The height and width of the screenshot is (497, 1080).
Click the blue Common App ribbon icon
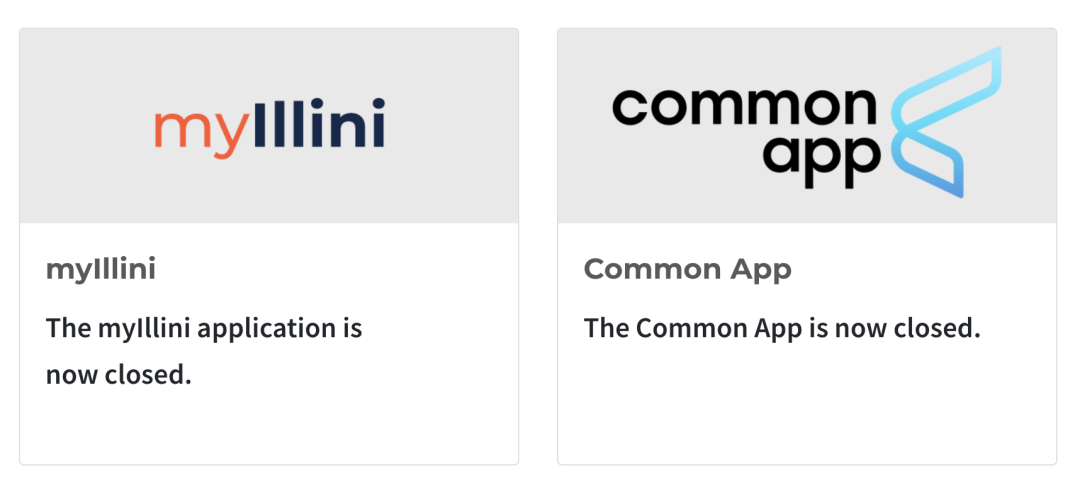pos(946,122)
